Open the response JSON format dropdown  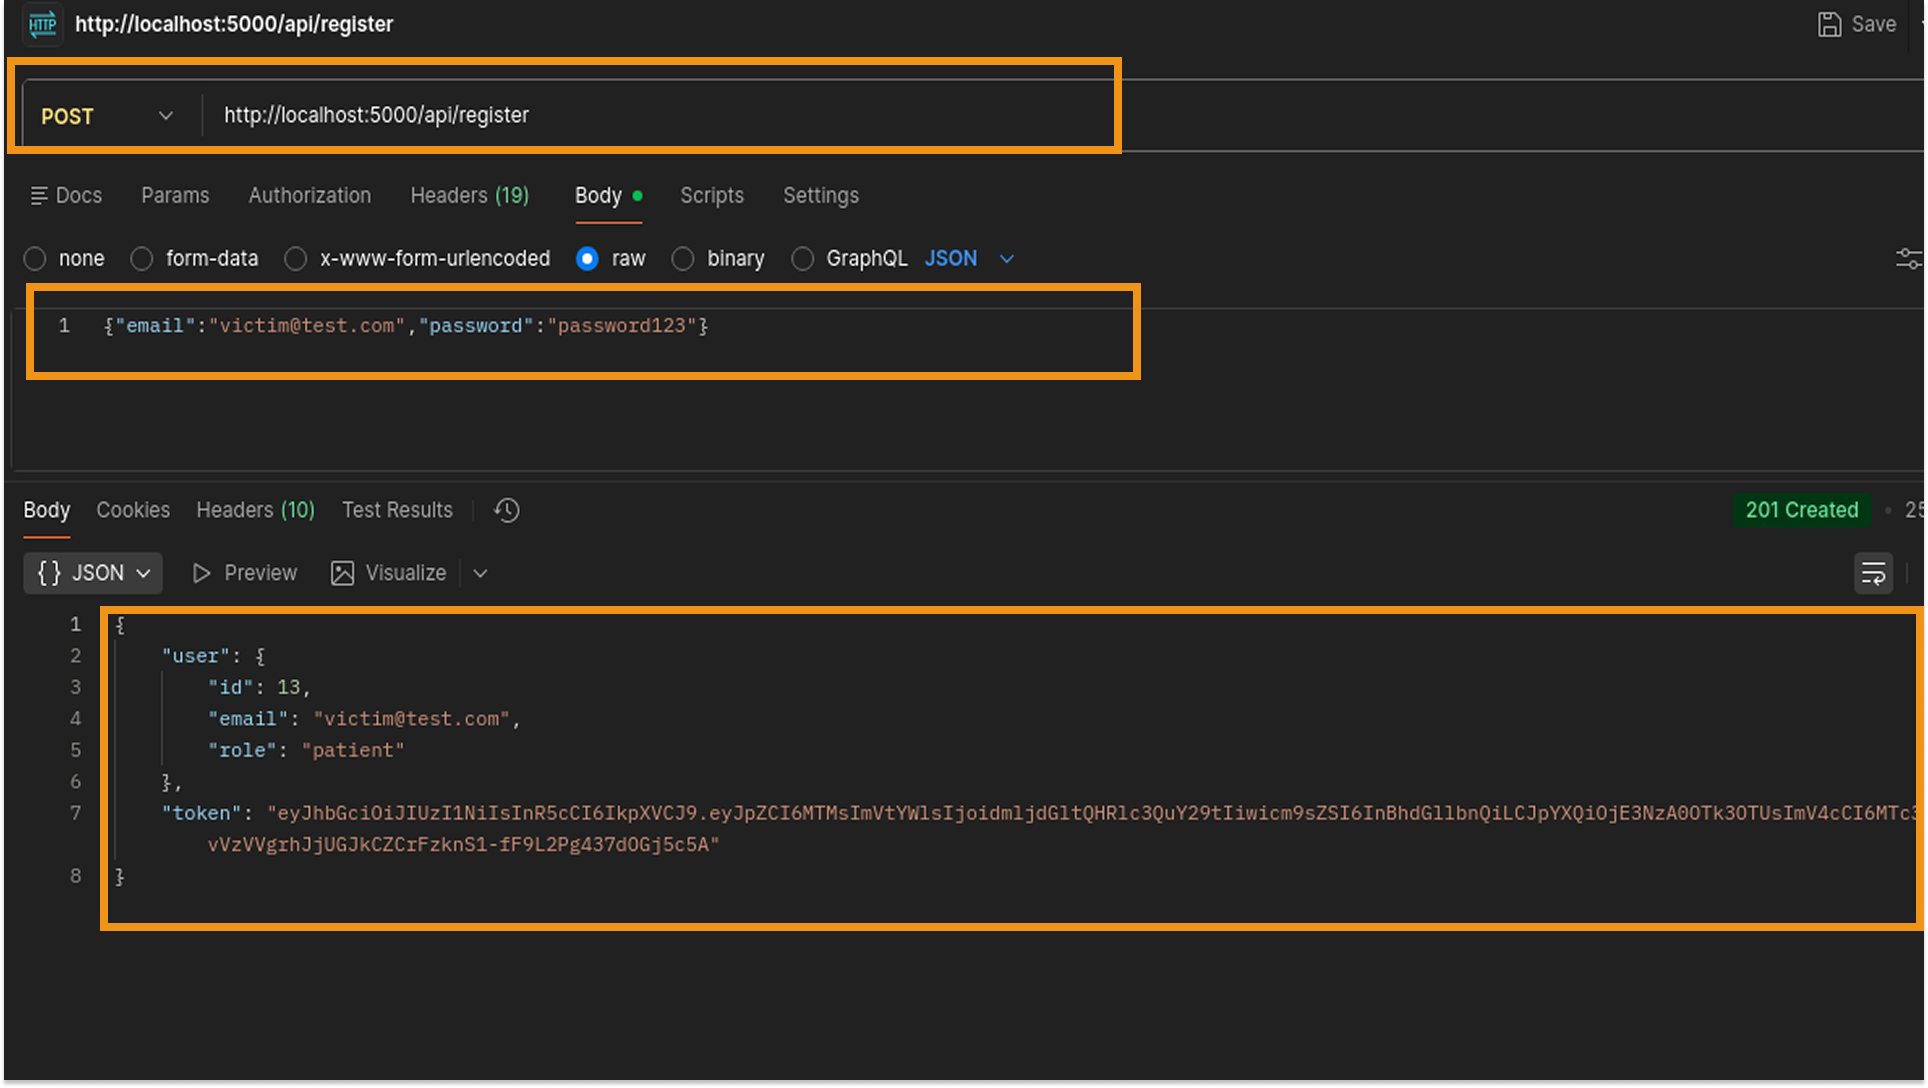[93, 573]
